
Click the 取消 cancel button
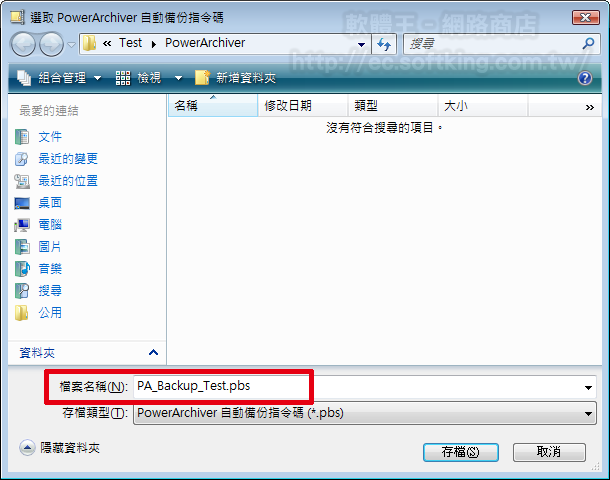pyautogui.click(x=549, y=452)
